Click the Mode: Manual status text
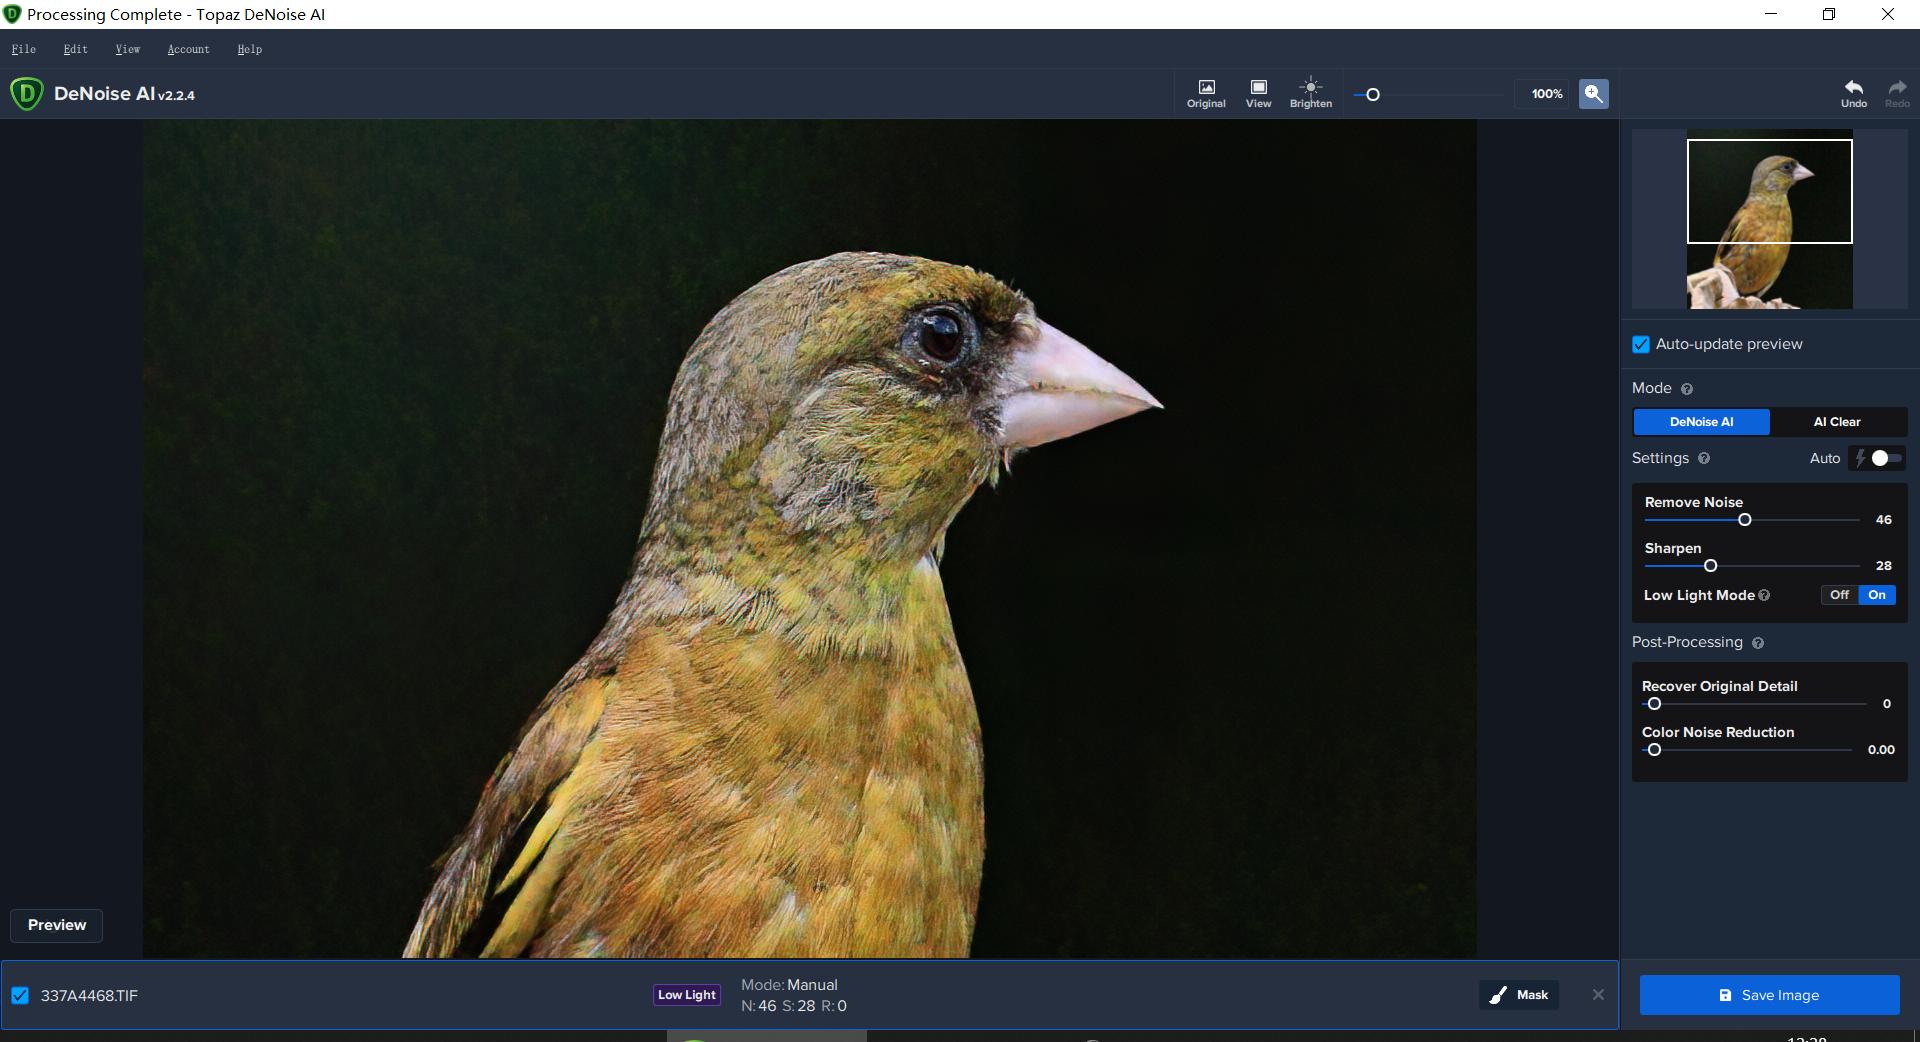This screenshot has width=1920, height=1042. 789,985
